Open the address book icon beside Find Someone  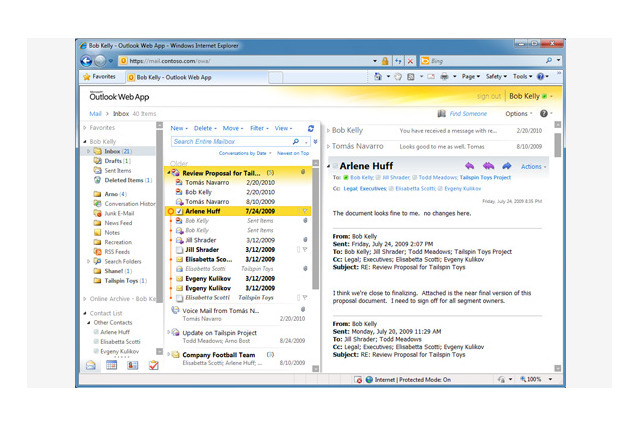pos(442,113)
